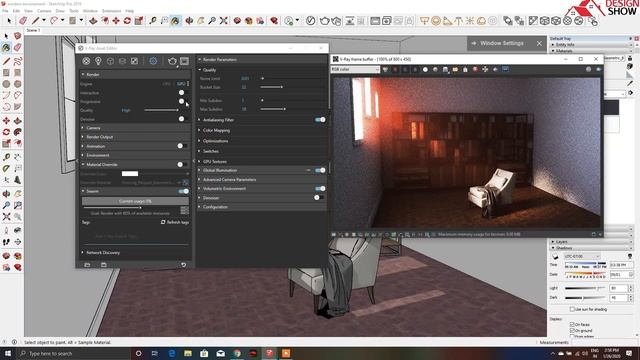
Task: Click the Refresh tags button
Action: point(175,222)
